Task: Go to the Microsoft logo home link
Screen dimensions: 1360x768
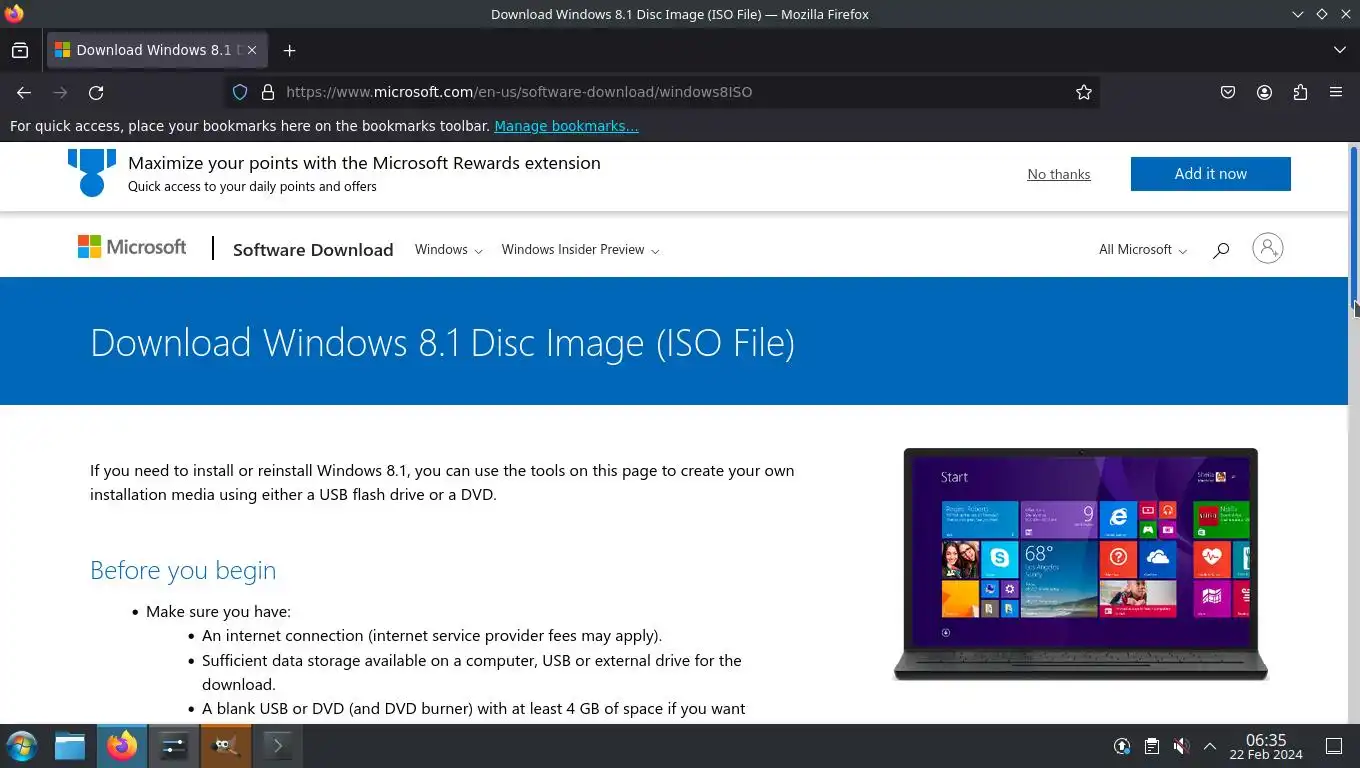Action: [132, 247]
